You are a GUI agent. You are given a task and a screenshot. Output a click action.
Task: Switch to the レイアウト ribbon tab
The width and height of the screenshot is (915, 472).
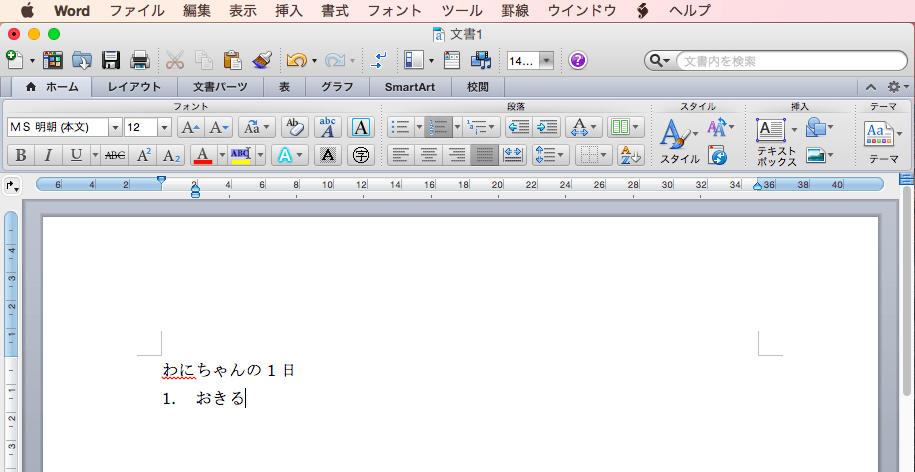(134, 87)
